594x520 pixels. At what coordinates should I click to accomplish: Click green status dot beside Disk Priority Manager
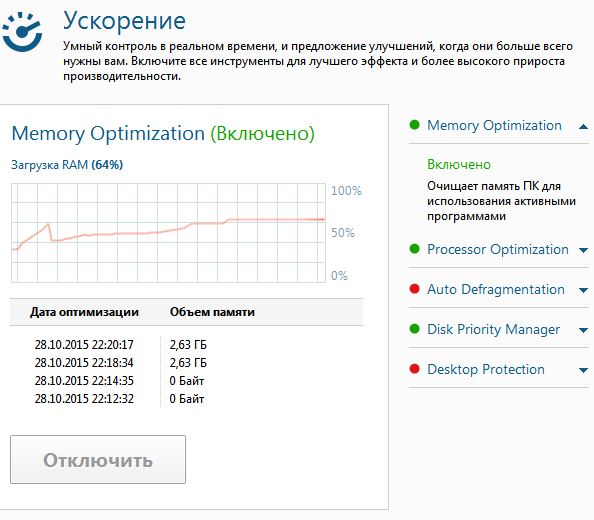pyautogui.click(x=414, y=329)
